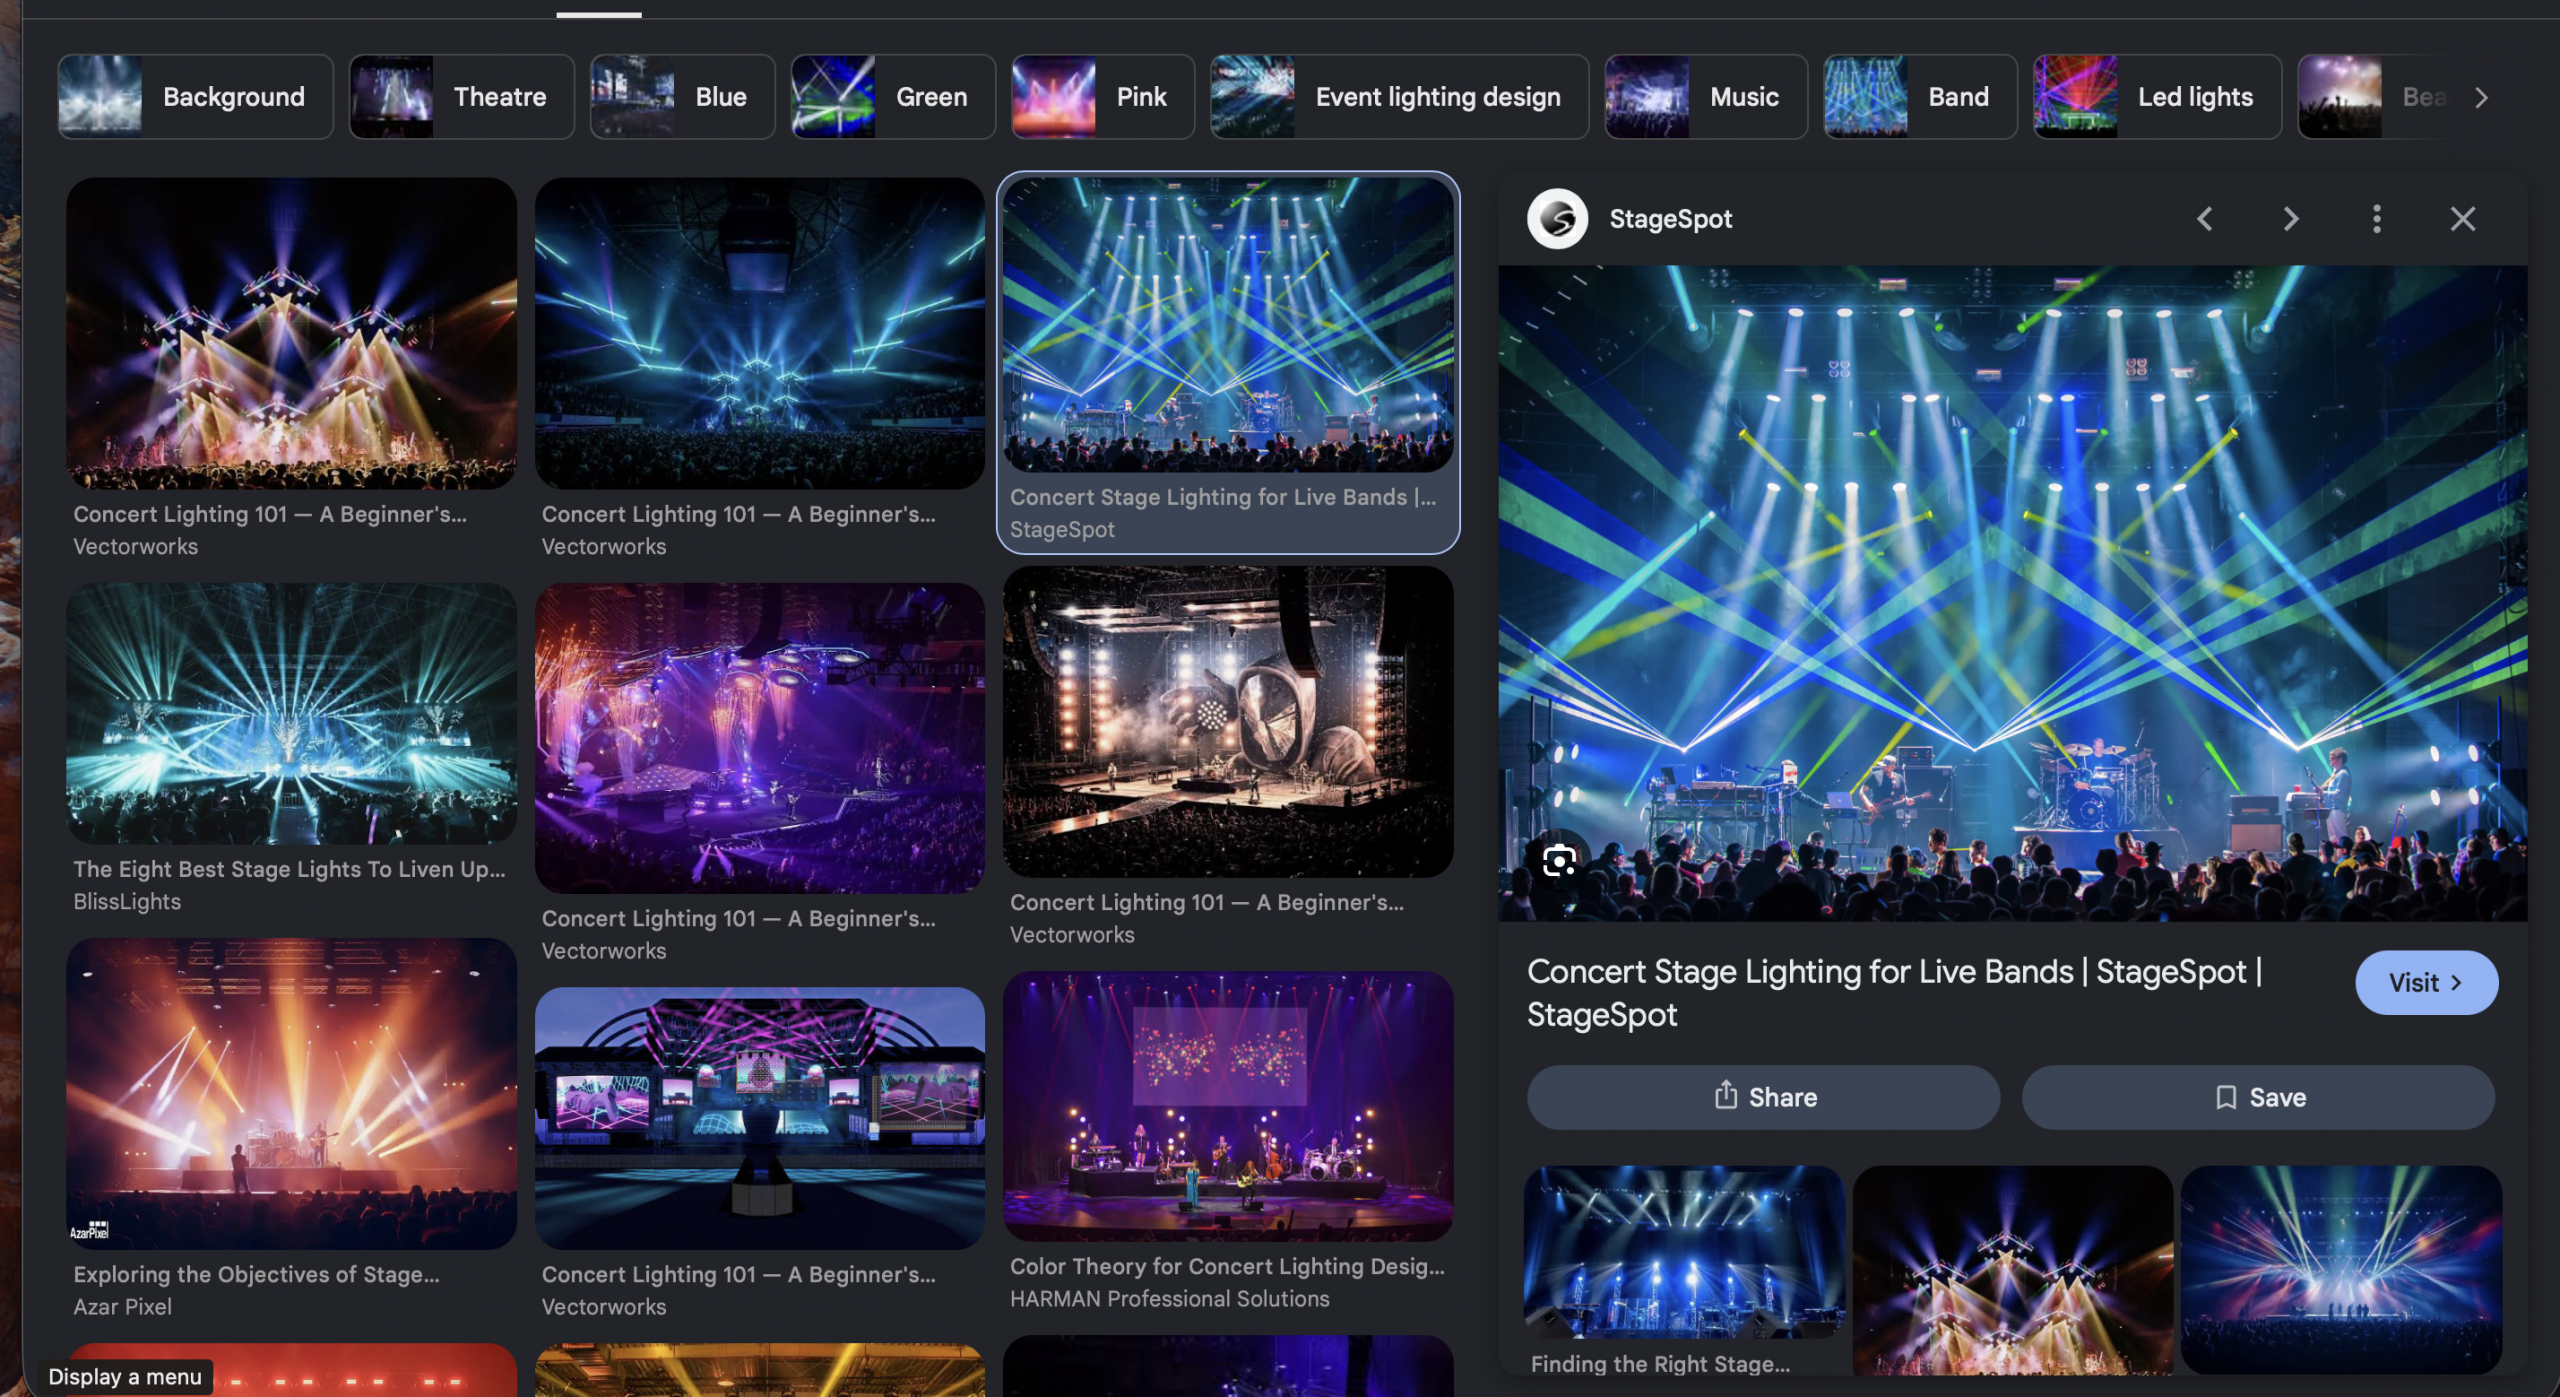2560x1397 pixels.
Task: Open large preview image of StageSpot concert
Action: tap(2012, 593)
